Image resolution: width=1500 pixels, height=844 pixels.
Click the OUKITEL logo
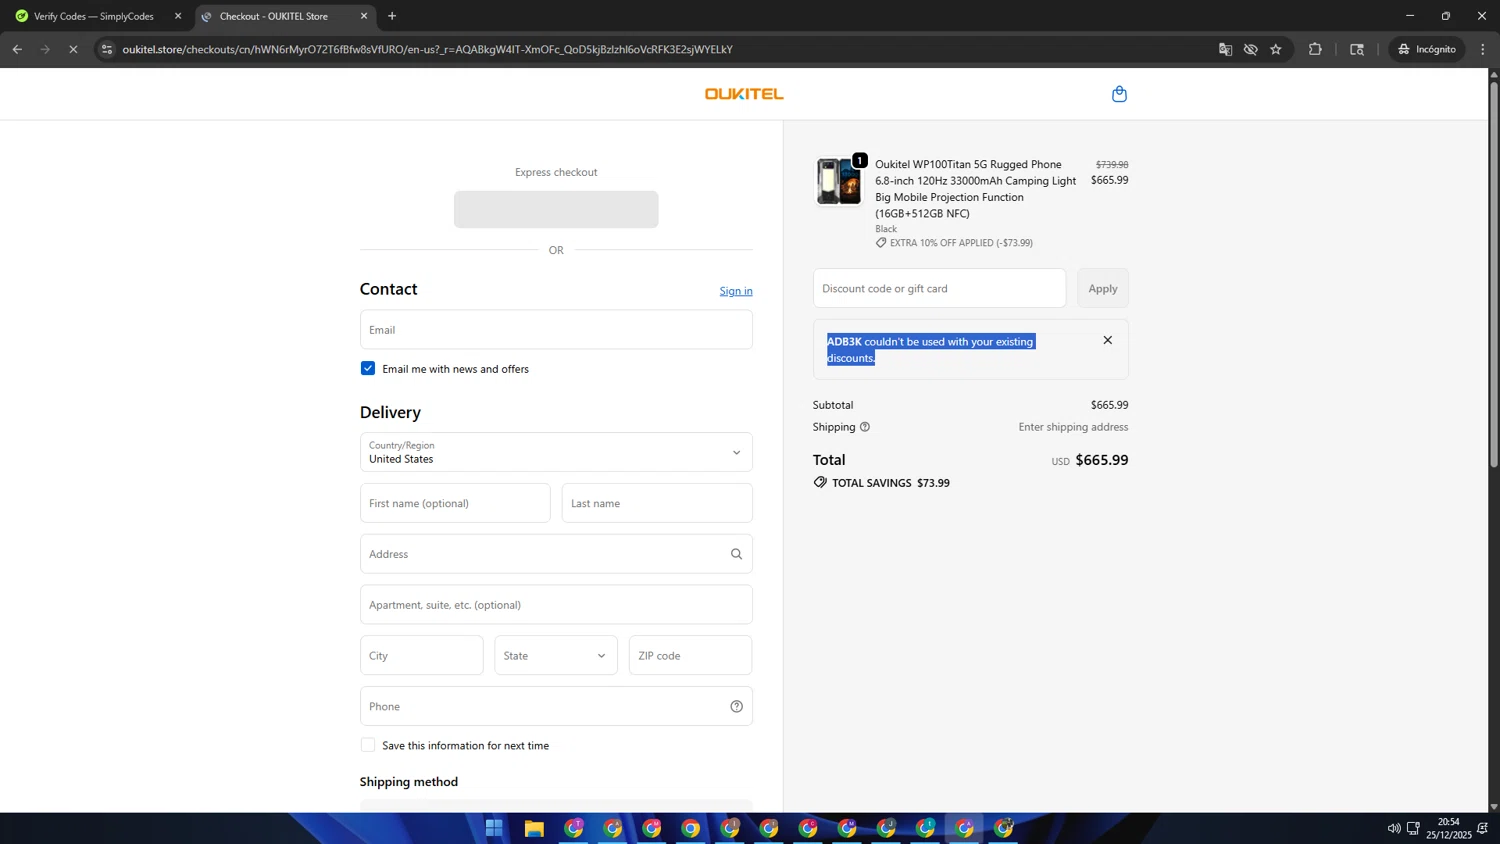coord(744,94)
